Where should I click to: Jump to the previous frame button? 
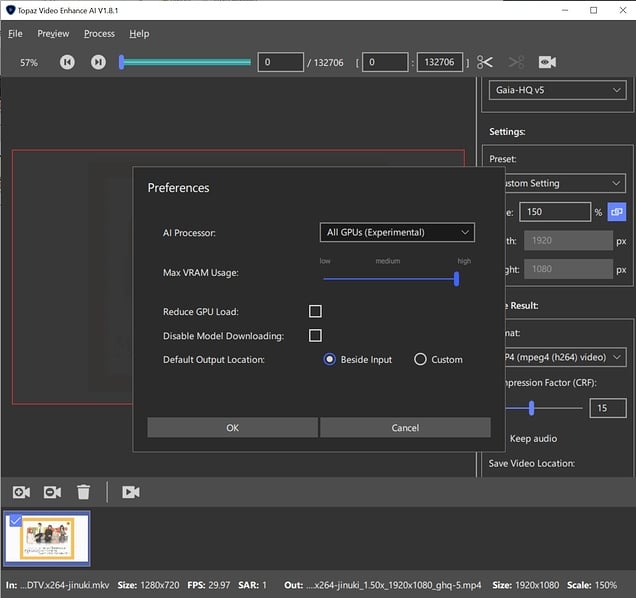pos(67,62)
